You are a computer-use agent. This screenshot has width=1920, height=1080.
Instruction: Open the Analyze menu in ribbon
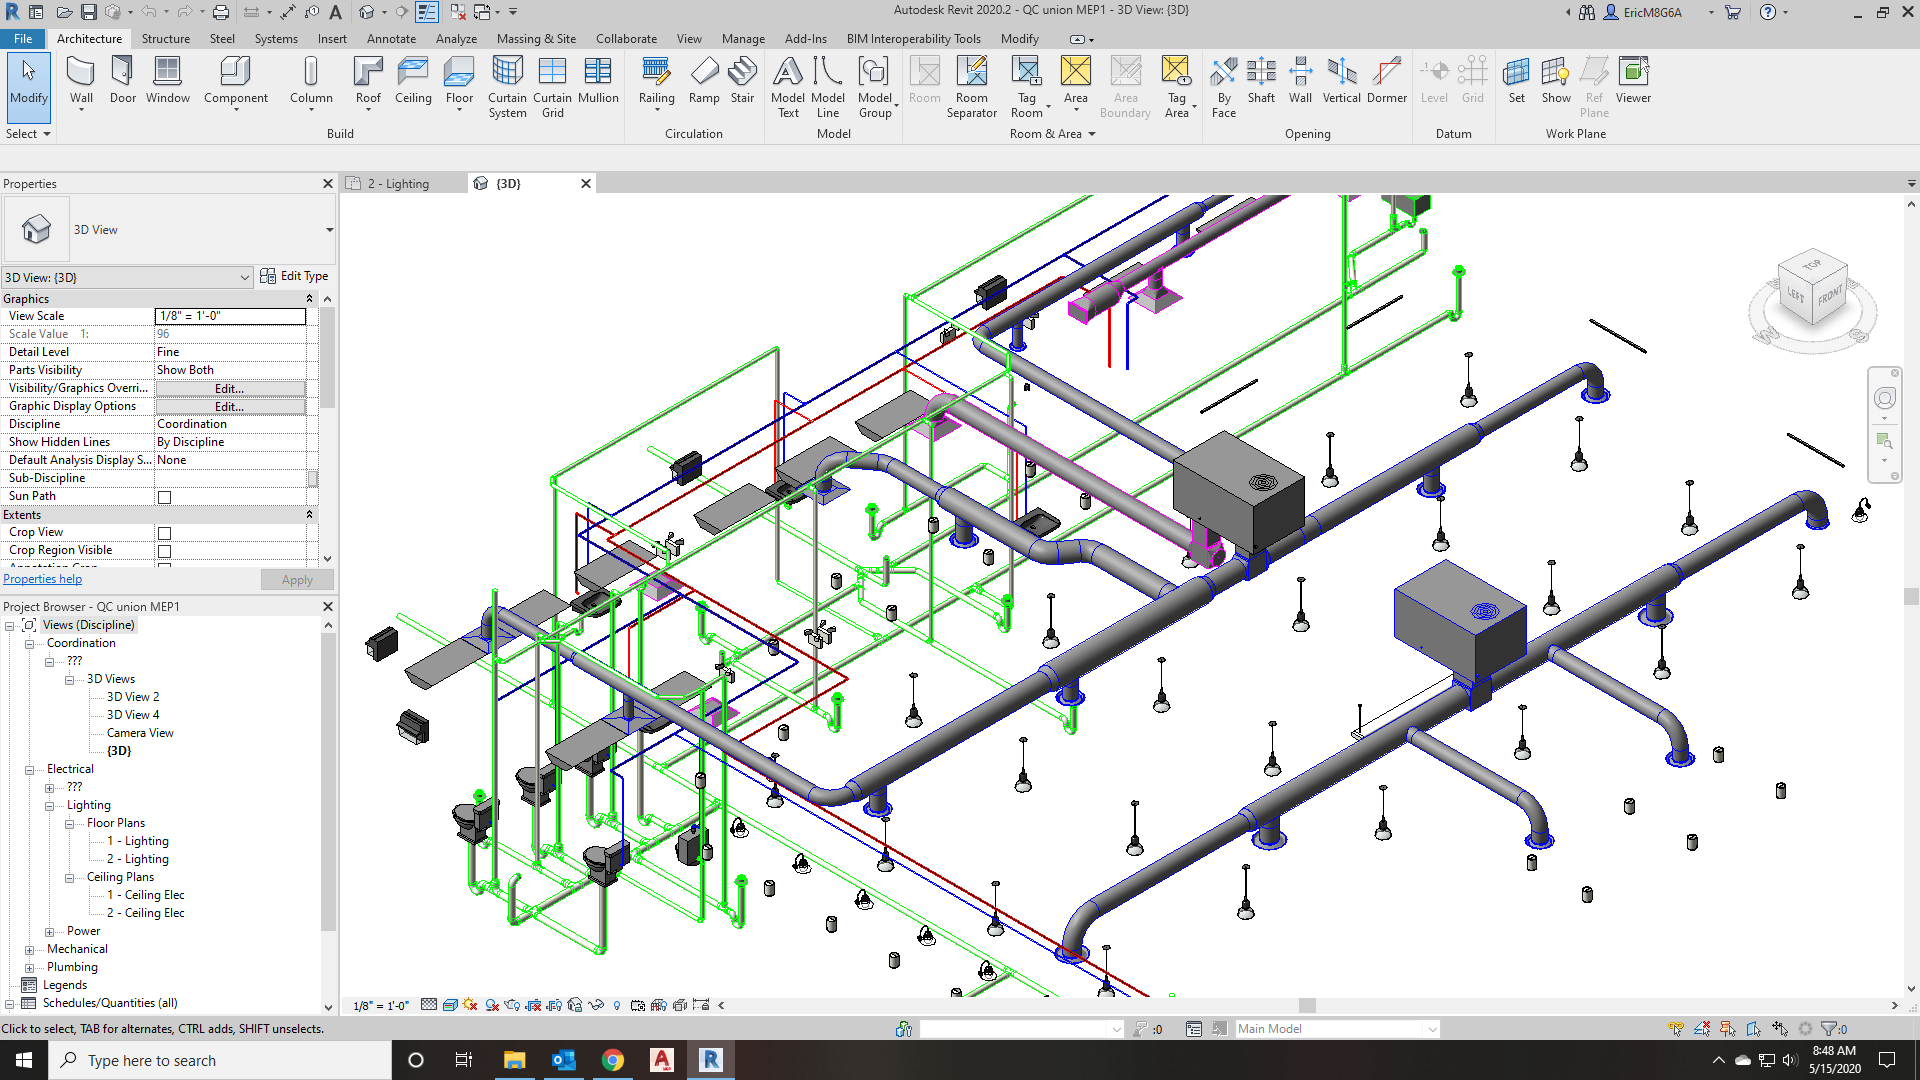coord(456,38)
